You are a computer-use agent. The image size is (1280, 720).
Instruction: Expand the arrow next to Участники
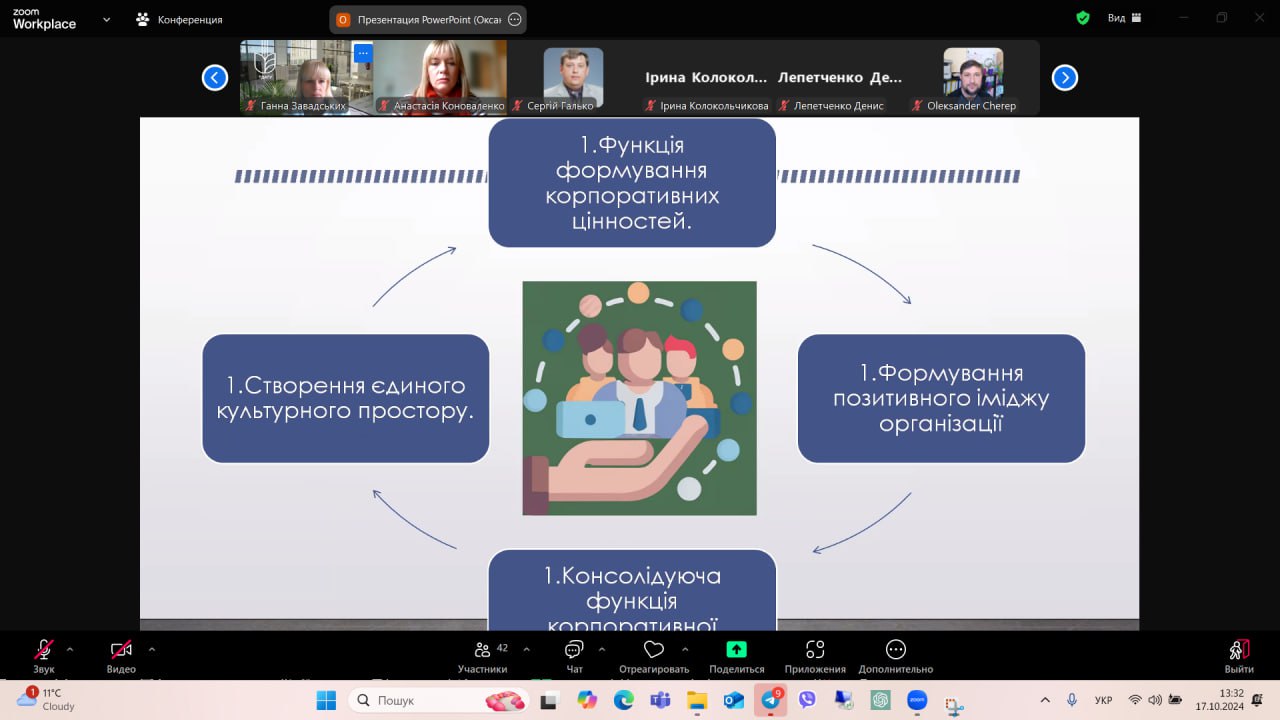pyautogui.click(x=526, y=649)
